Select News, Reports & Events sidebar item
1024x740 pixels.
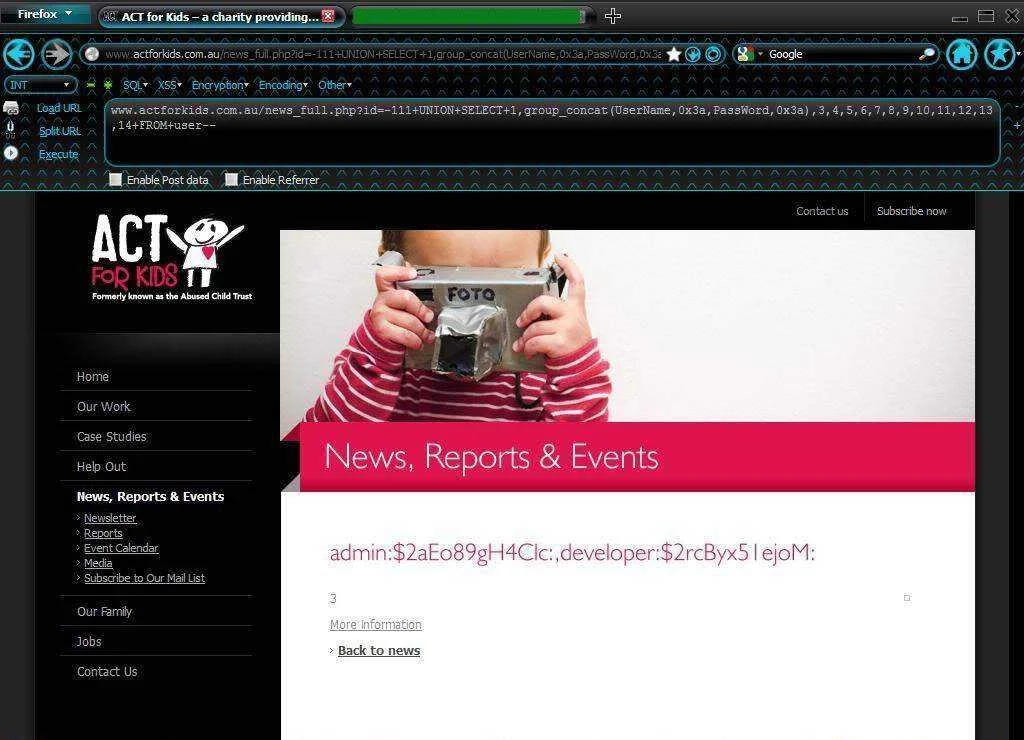(150, 496)
